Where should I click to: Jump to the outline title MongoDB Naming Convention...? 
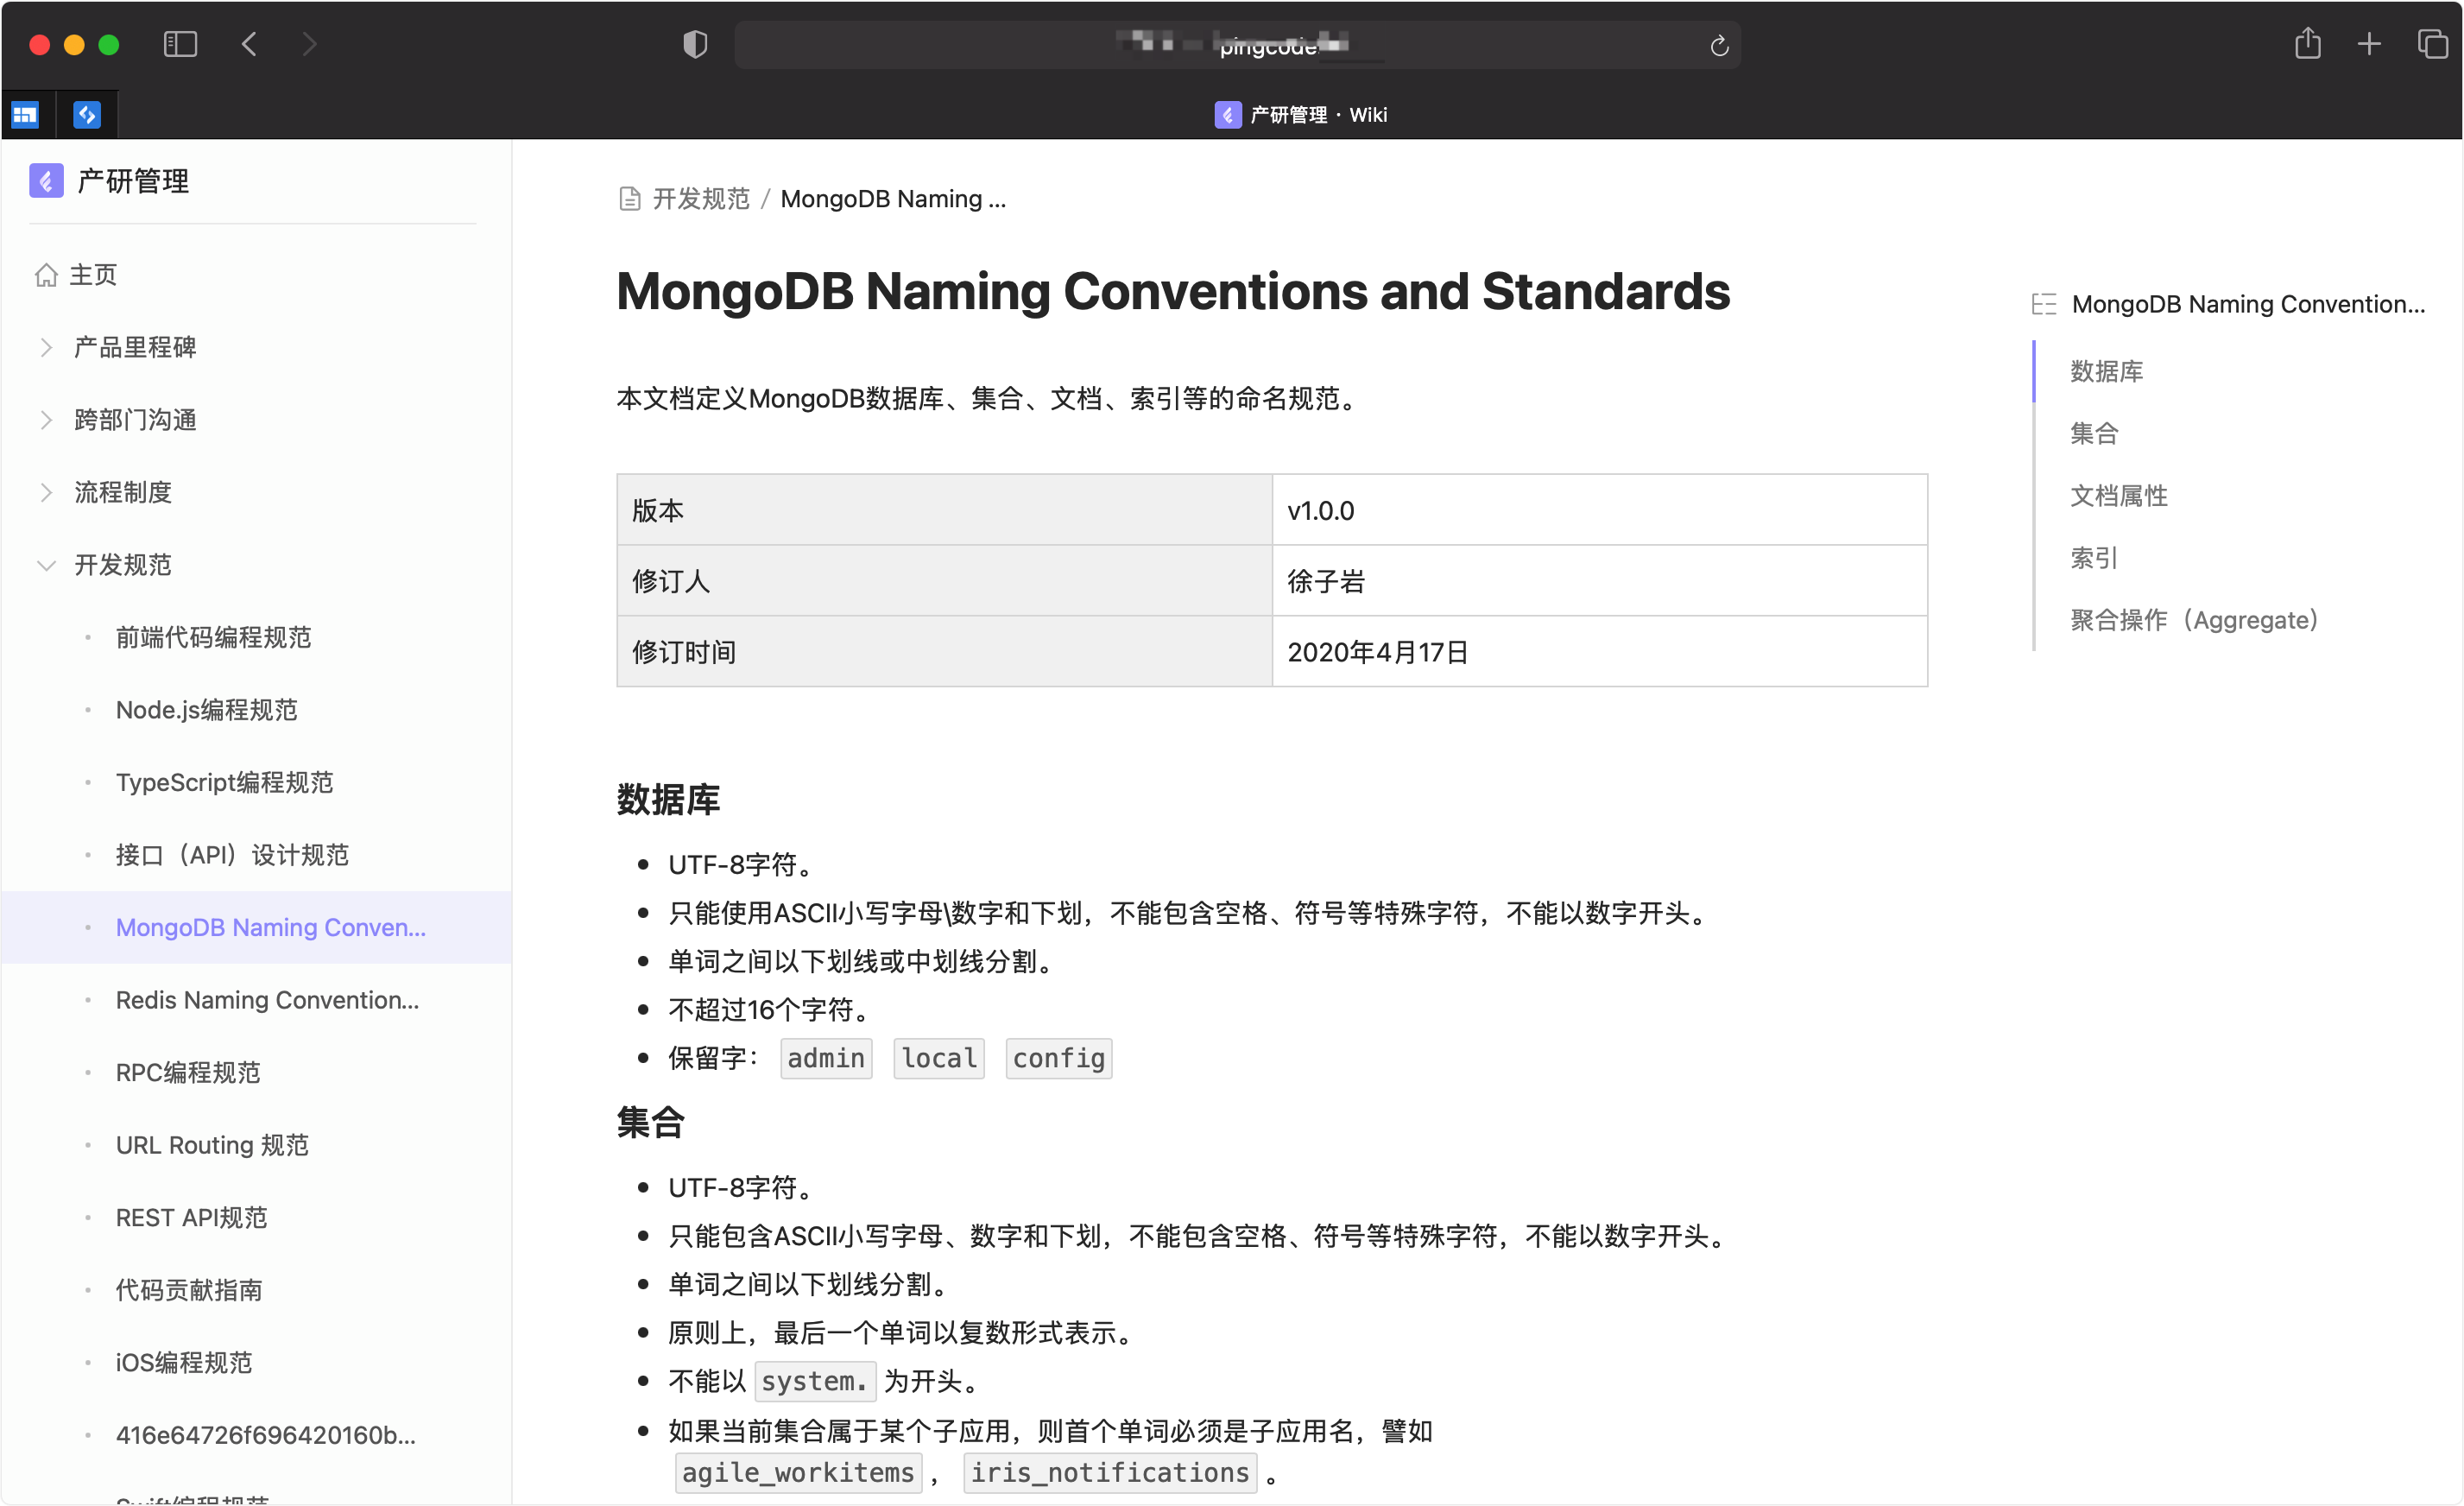(x=2248, y=304)
